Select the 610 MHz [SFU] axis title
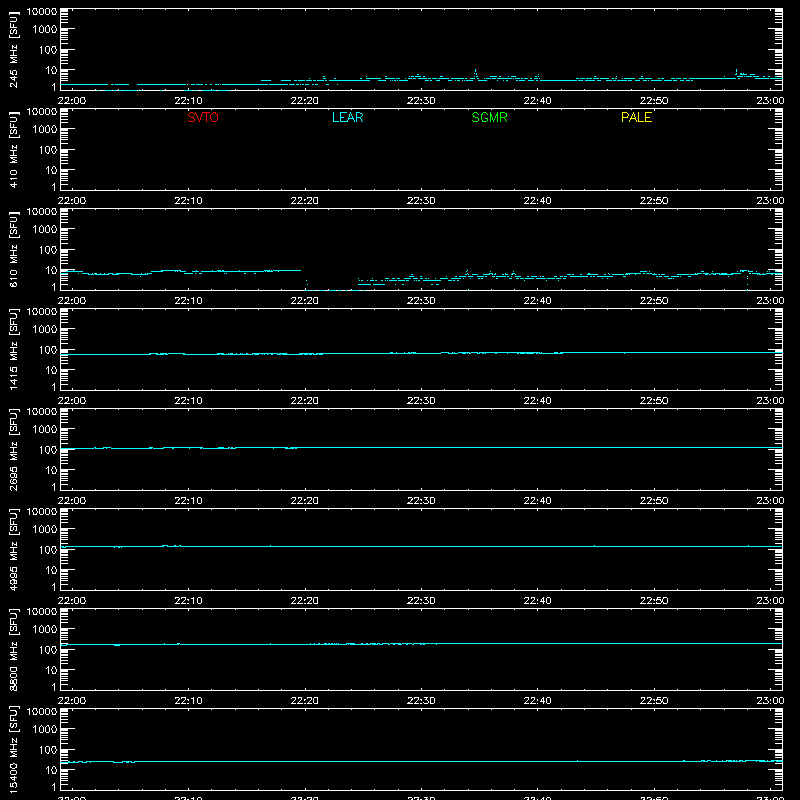800x800 pixels. pos(13,250)
